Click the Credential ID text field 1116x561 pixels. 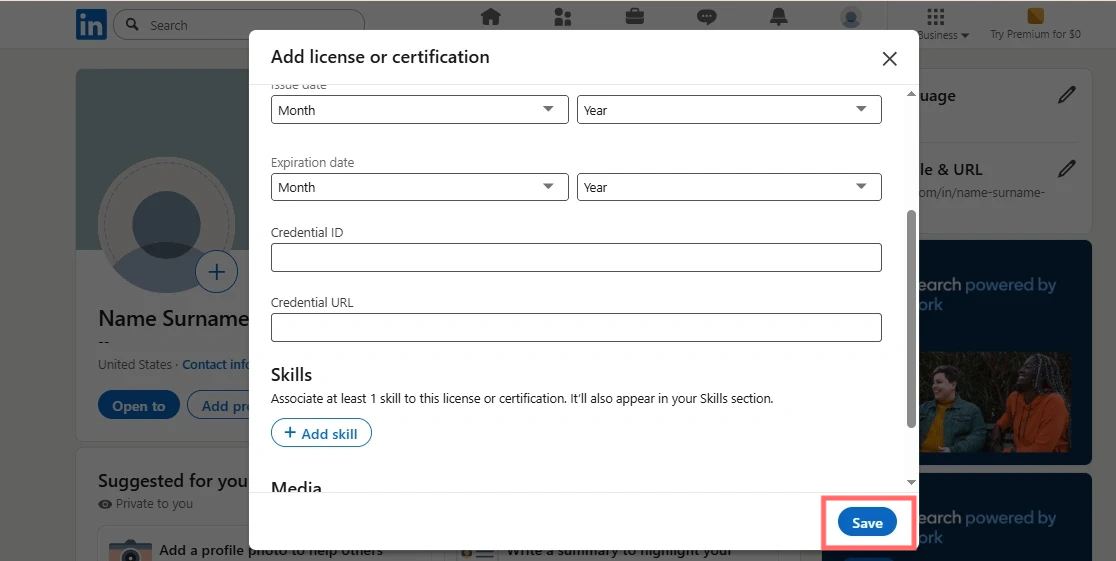(576, 258)
